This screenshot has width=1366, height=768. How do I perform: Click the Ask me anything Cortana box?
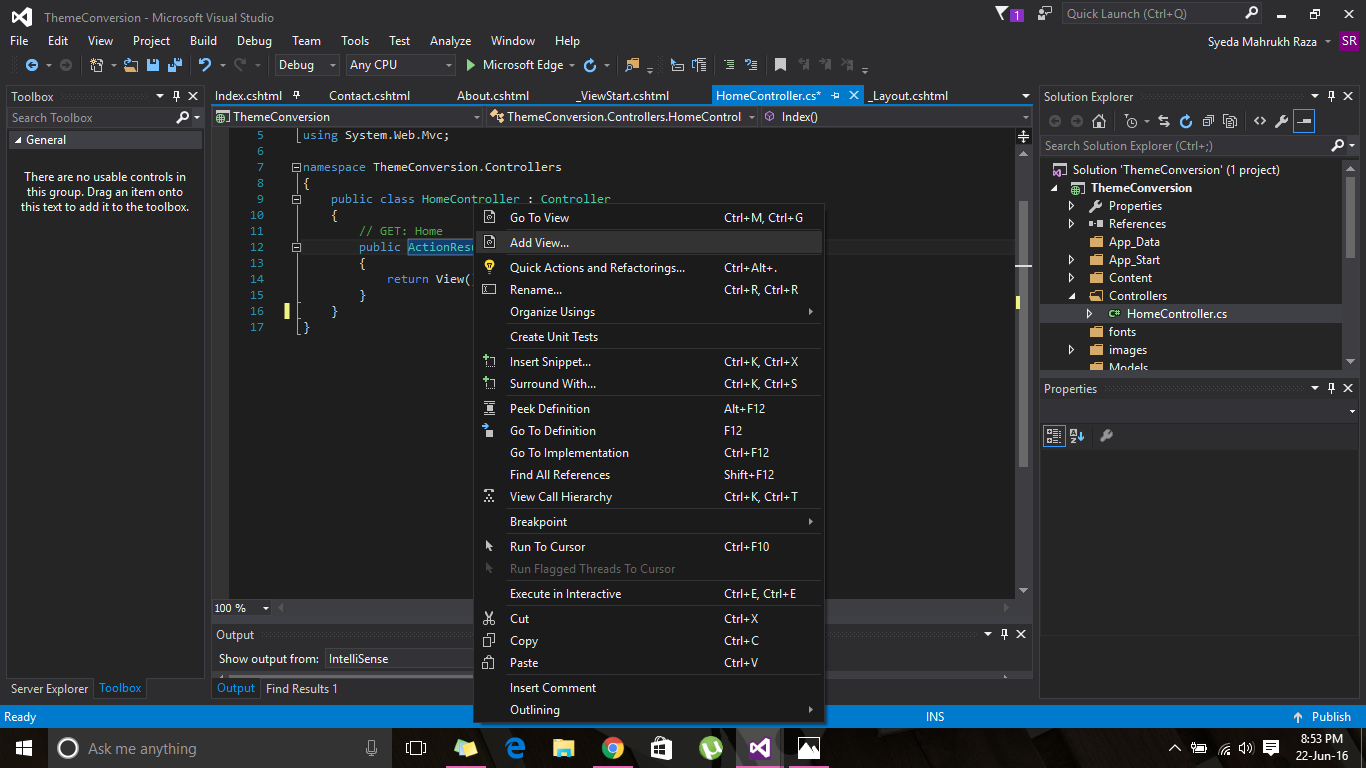click(x=219, y=748)
